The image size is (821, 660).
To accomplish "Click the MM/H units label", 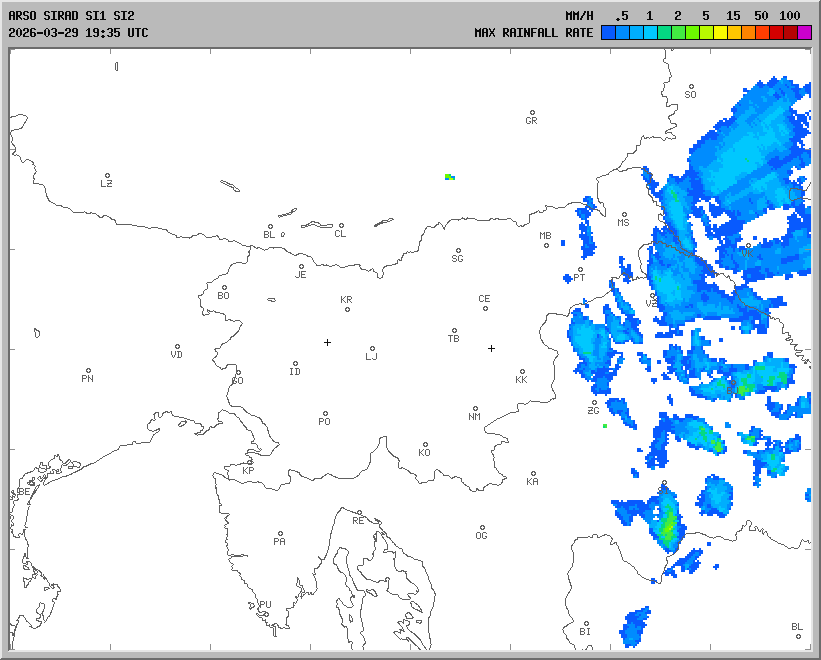I will (579, 16).
